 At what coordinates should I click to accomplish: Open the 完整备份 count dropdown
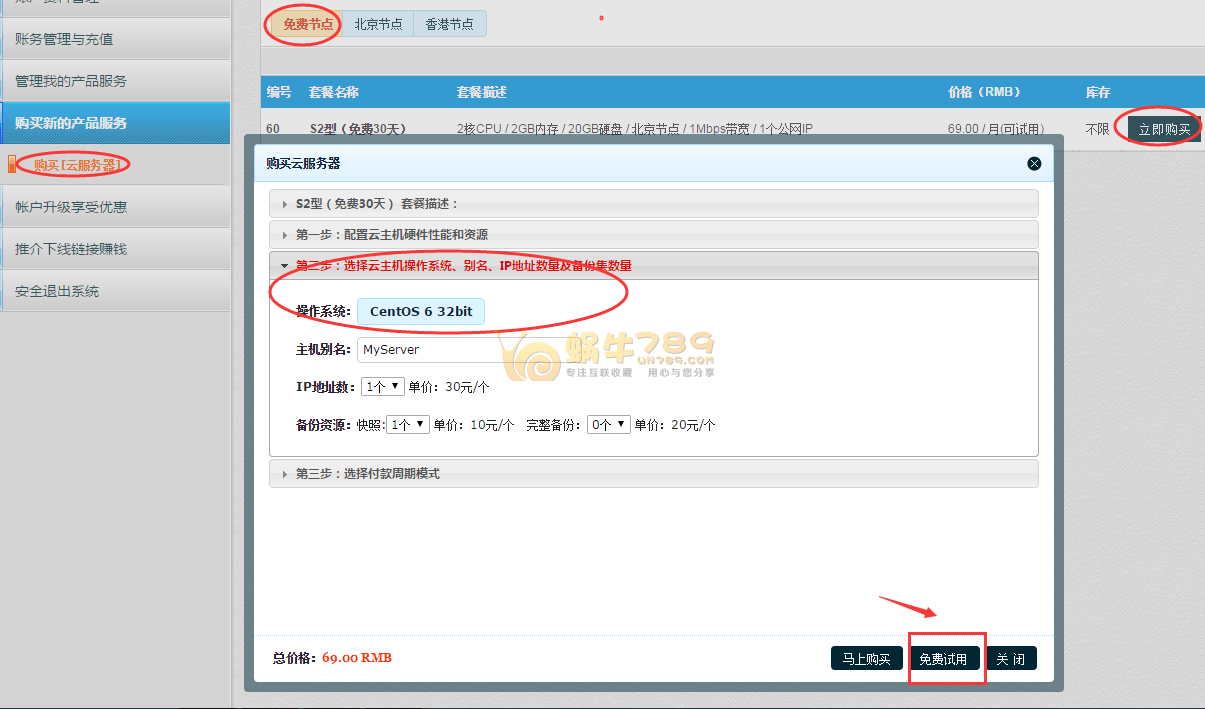coord(609,424)
